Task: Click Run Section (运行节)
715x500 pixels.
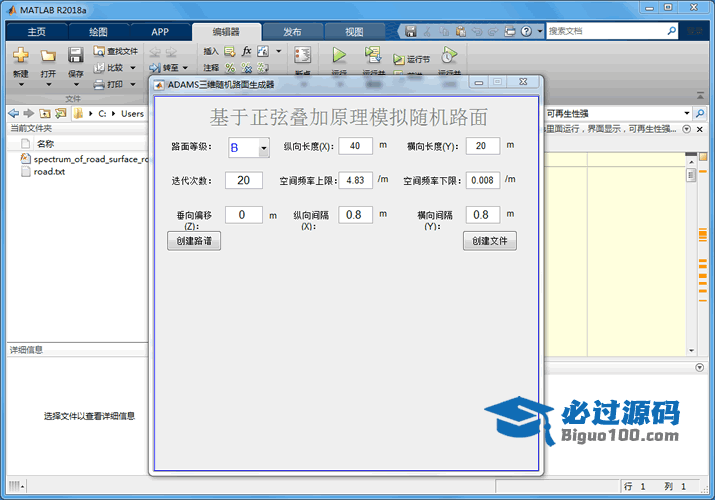Action: (412, 59)
